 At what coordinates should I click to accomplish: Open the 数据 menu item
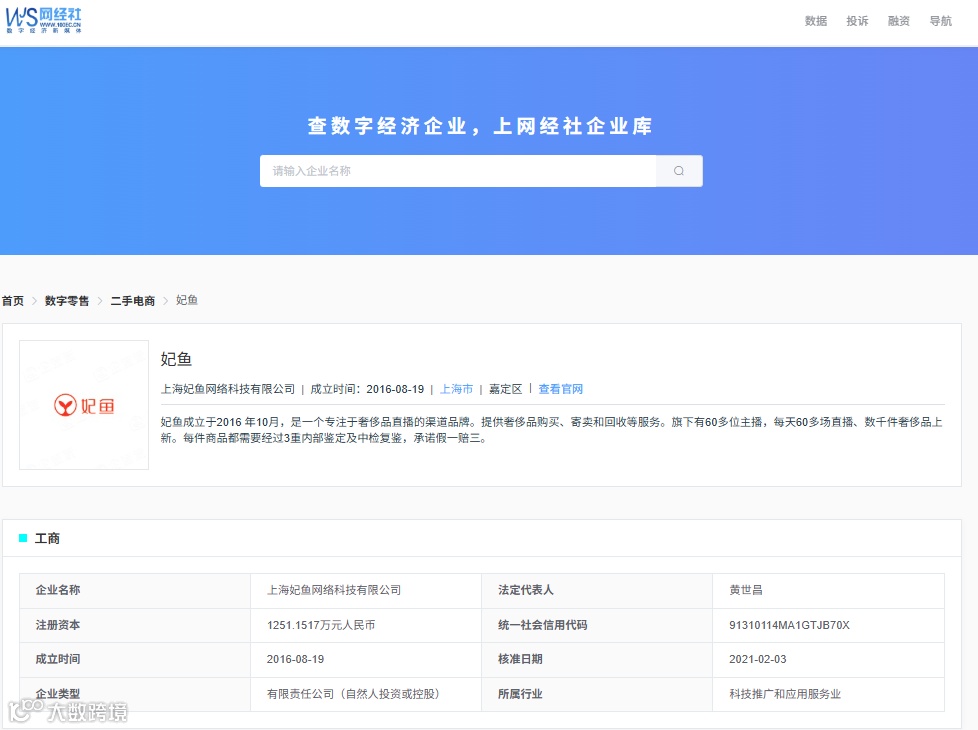(x=815, y=21)
